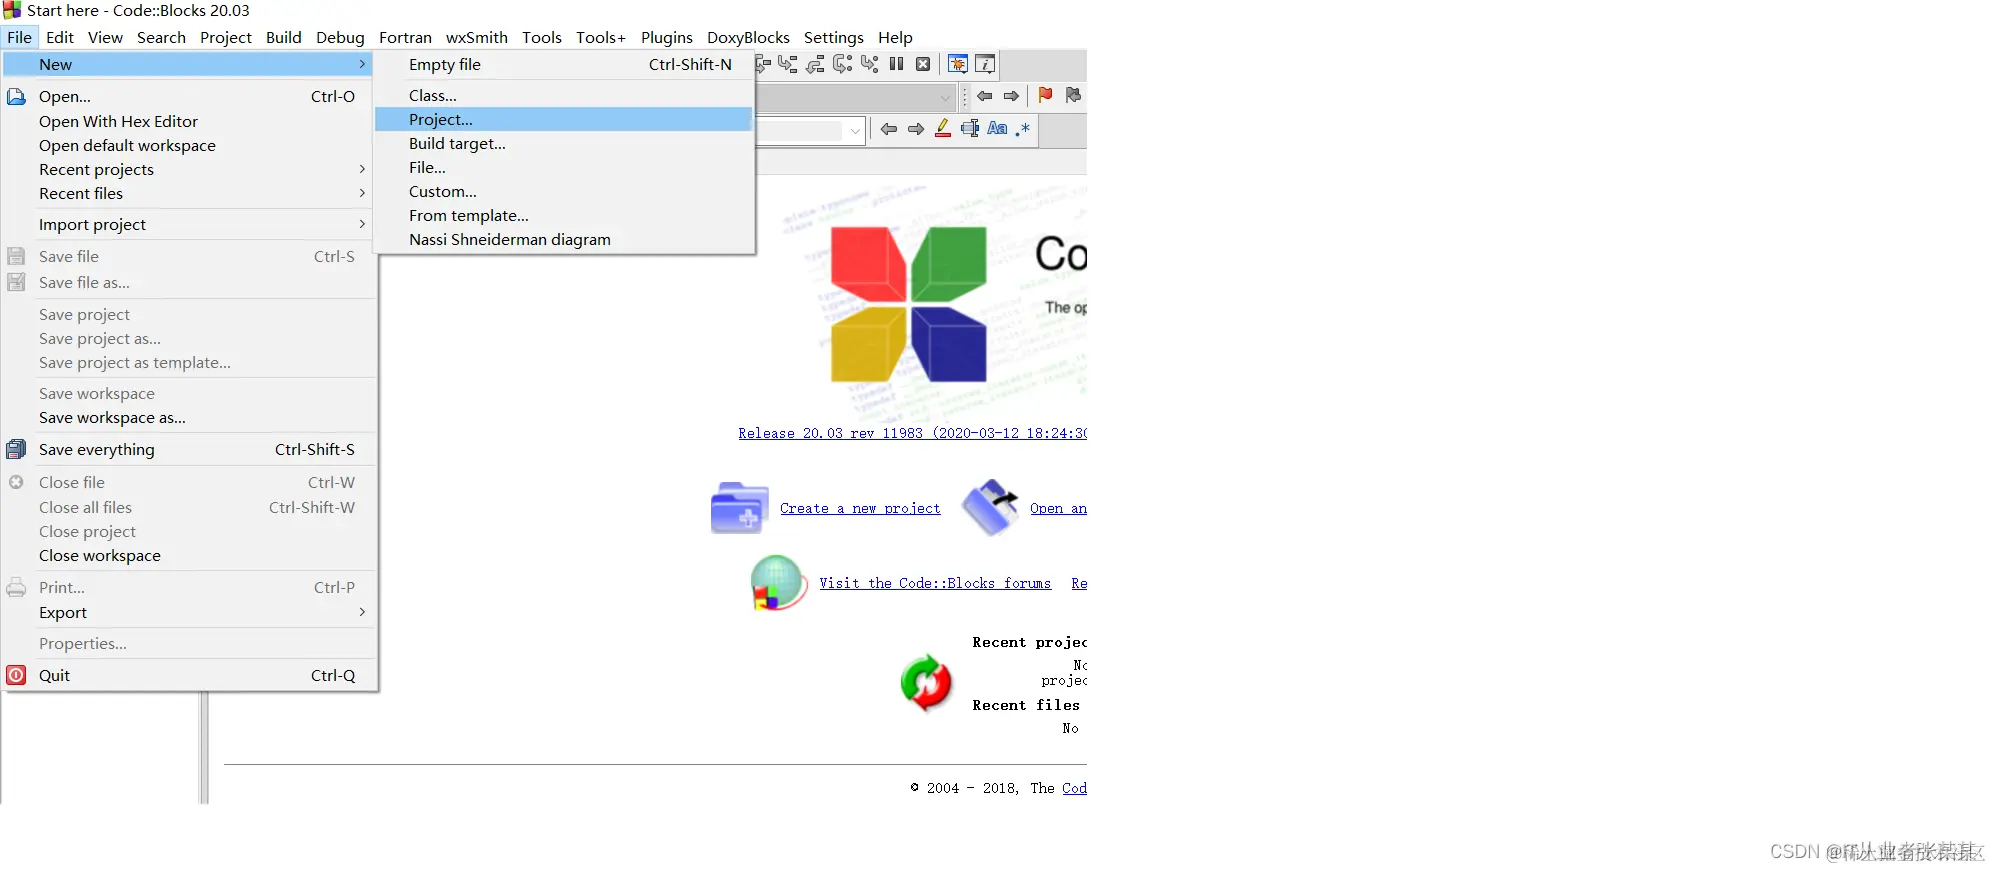Click Jump back arrow beside red flag

click(x=985, y=96)
